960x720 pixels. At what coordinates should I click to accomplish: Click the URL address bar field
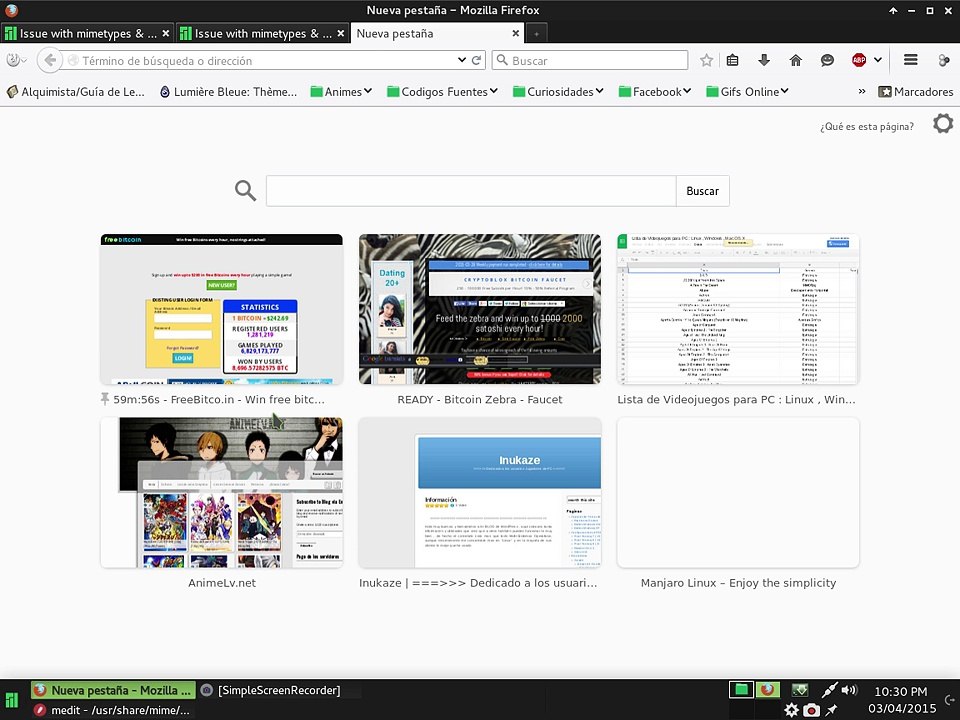[261, 60]
